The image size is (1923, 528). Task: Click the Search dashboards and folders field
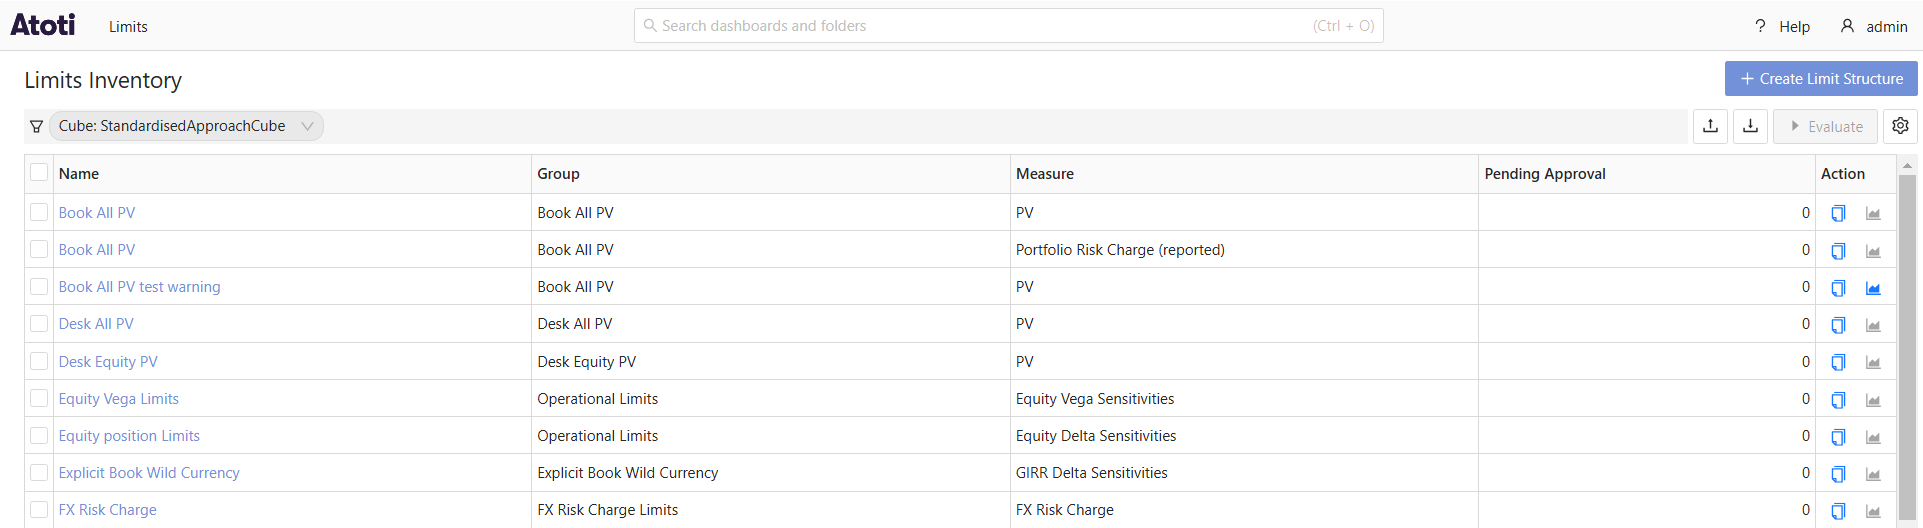[x=1008, y=26]
